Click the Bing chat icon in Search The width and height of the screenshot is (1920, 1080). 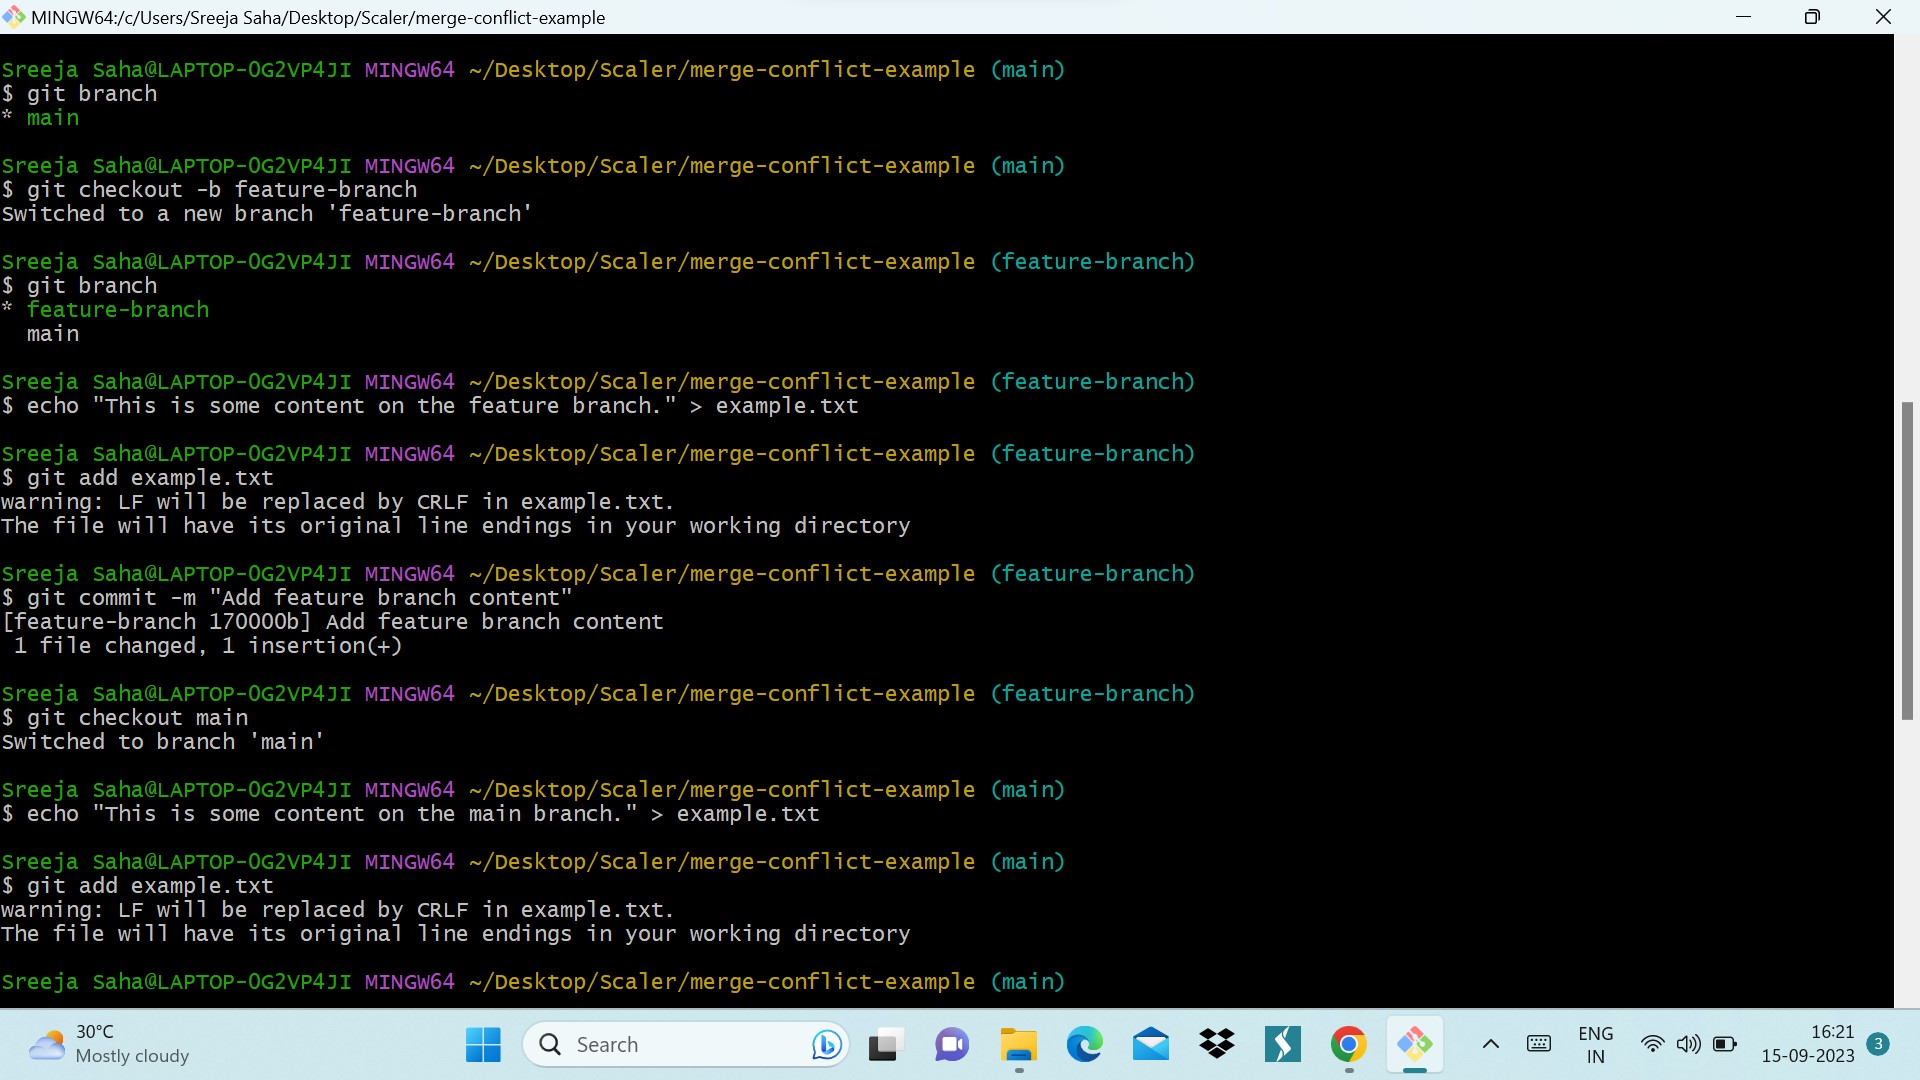[826, 1045]
